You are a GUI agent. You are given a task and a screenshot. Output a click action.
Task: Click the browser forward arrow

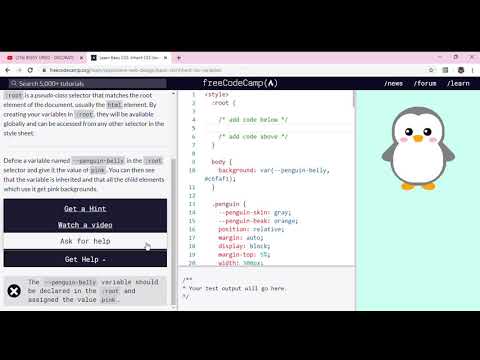tap(19, 70)
